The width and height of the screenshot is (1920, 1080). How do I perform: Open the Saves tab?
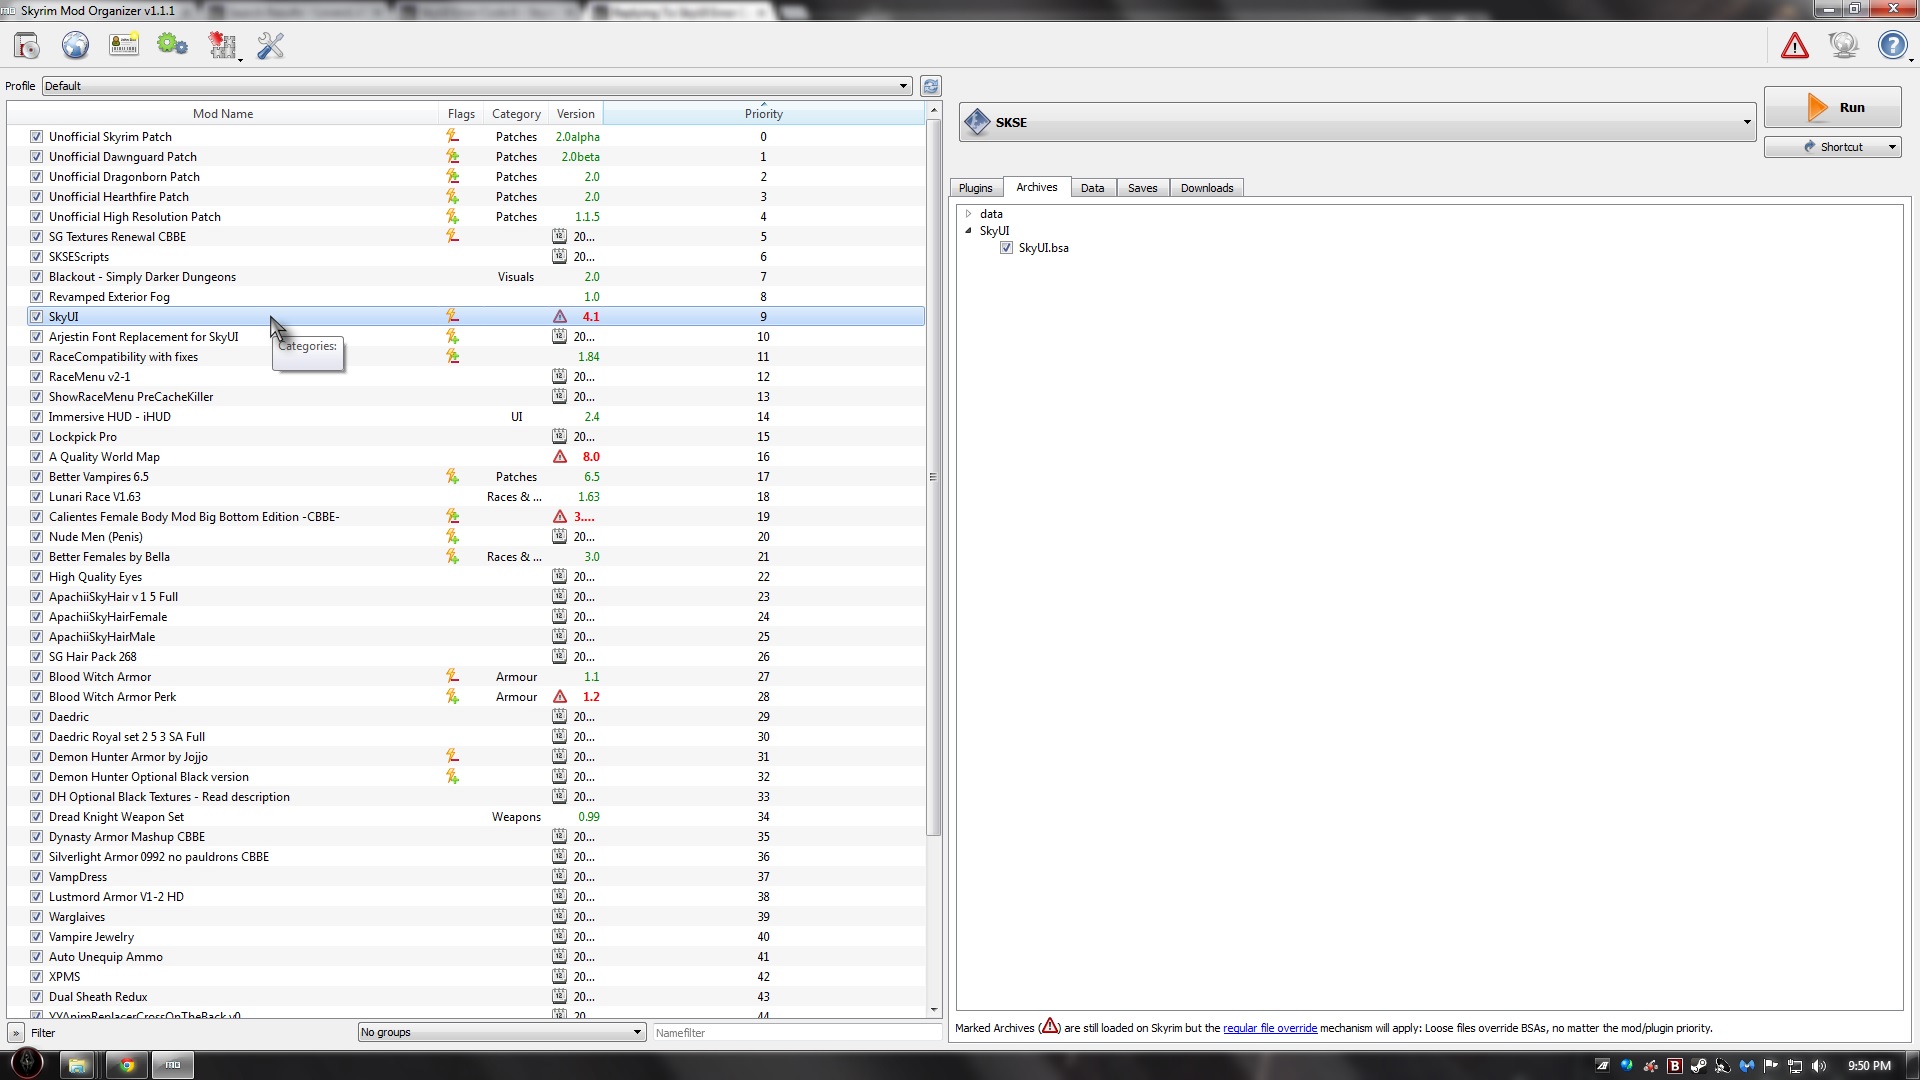tap(1142, 188)
